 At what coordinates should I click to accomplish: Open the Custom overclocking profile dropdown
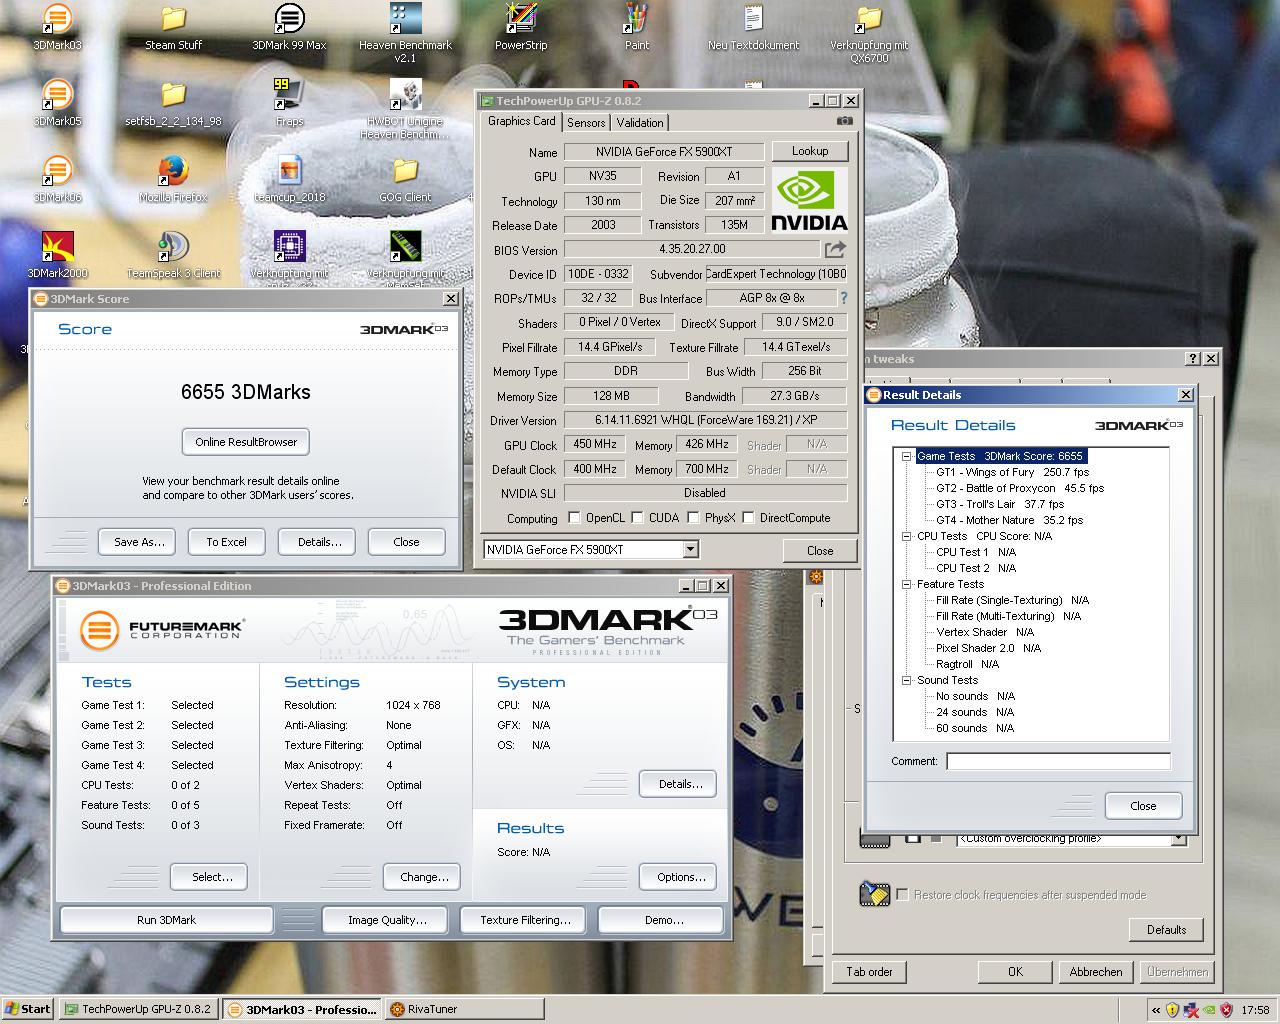[x=1178, y=839]
